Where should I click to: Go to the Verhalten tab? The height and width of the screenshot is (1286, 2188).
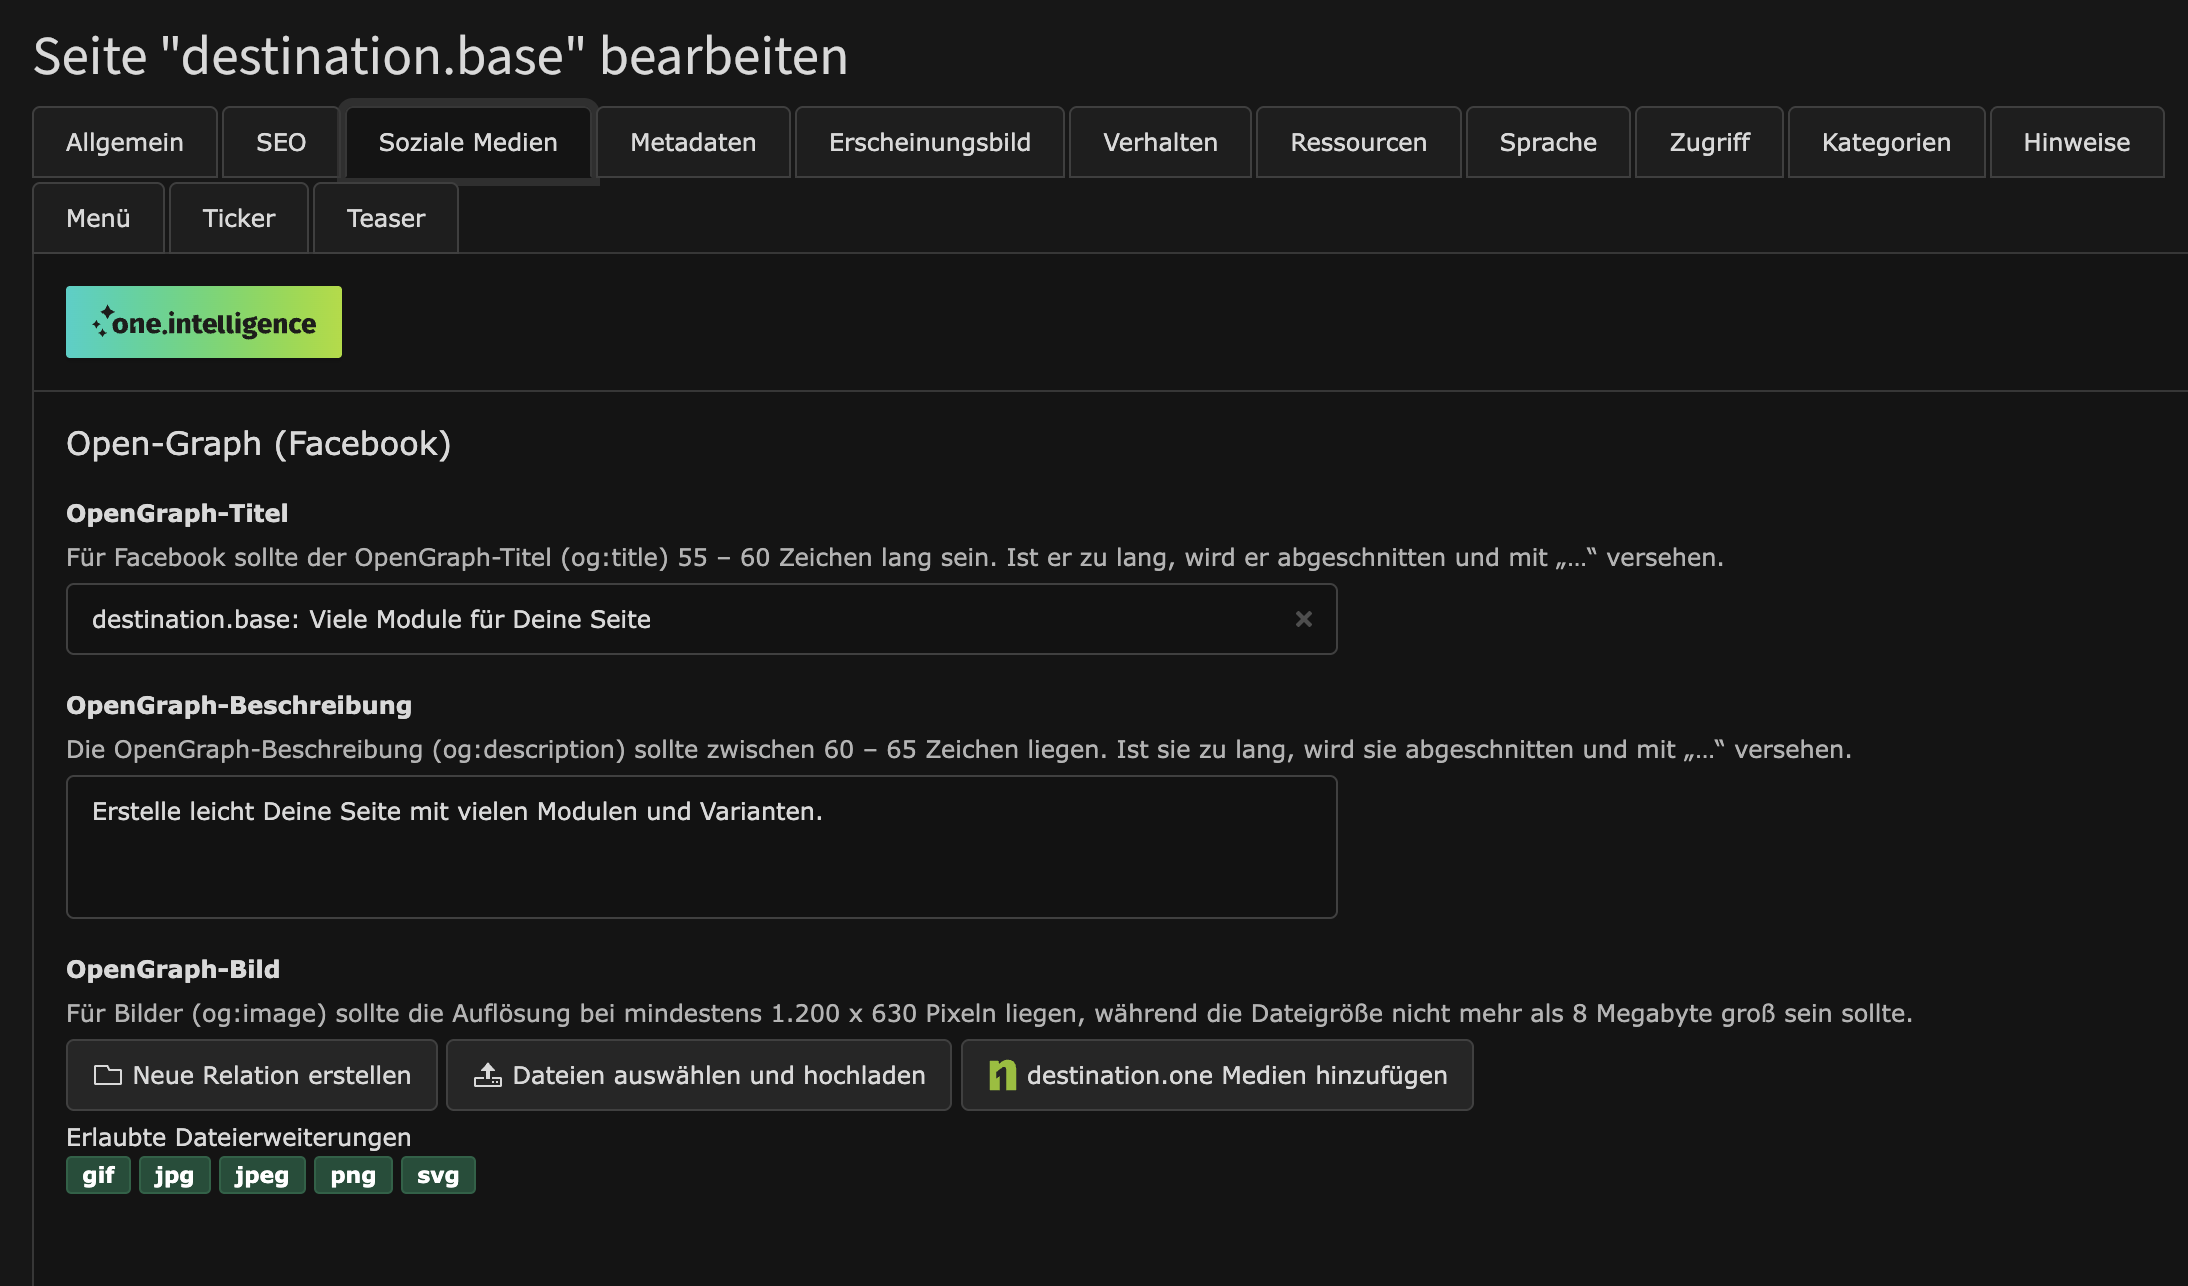coord(1160,142)
